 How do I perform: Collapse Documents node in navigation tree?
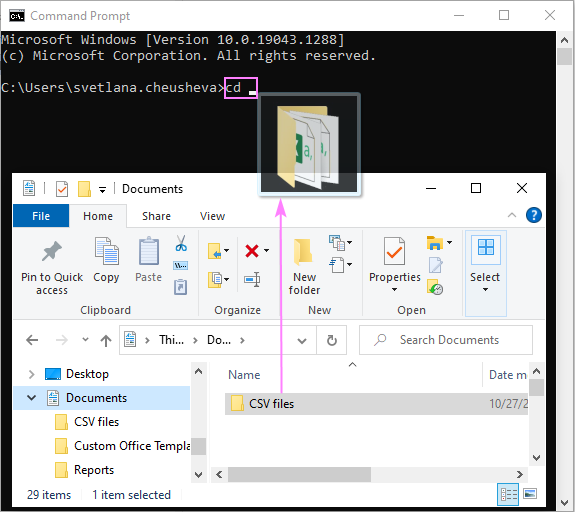point(32,398)
